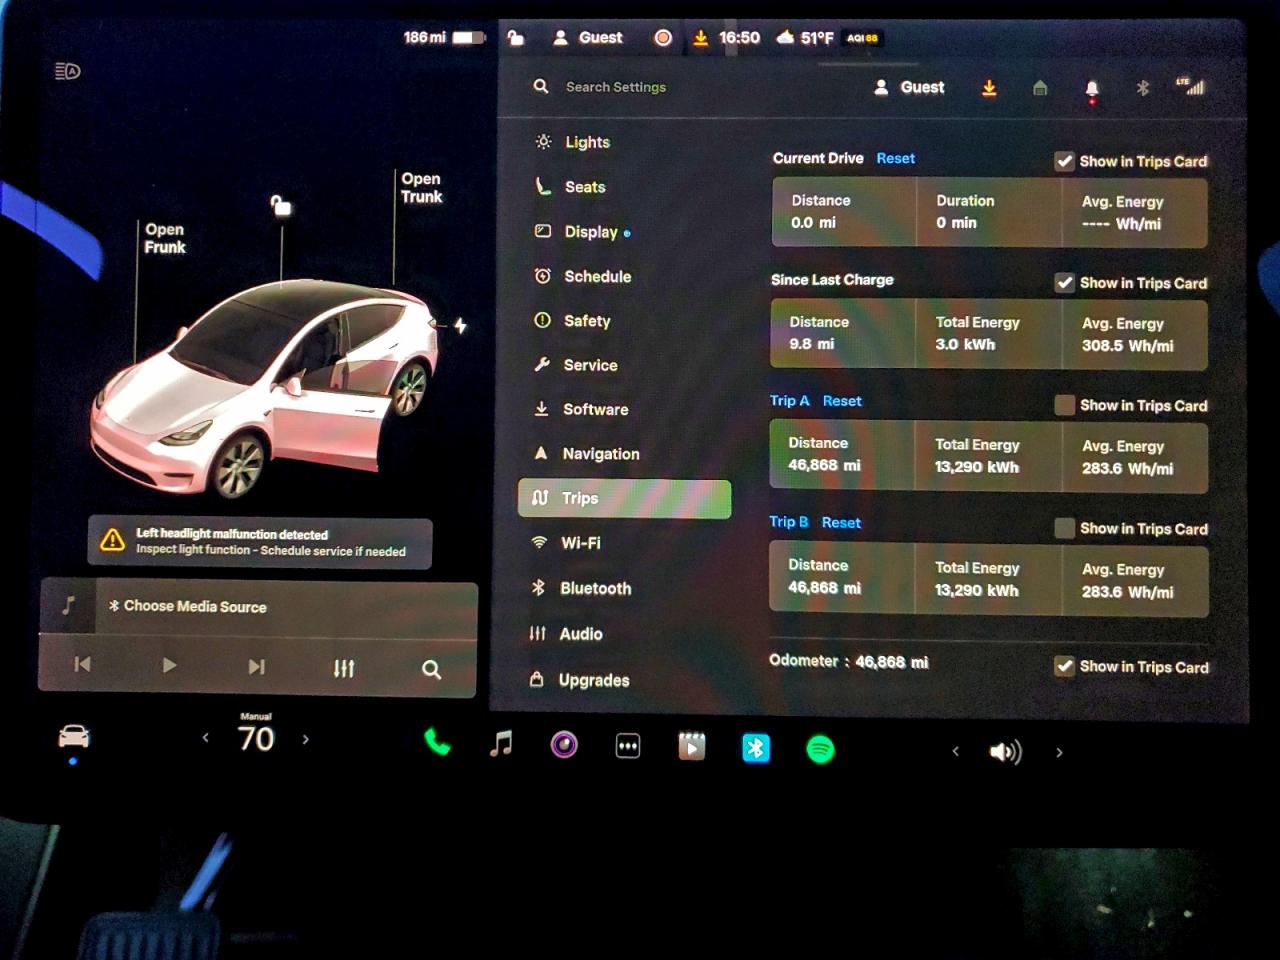The width and height of the screenshot is (1280, 960).
Task: Tap the Bluetooth app icon in dock
Action: point(756,748)
